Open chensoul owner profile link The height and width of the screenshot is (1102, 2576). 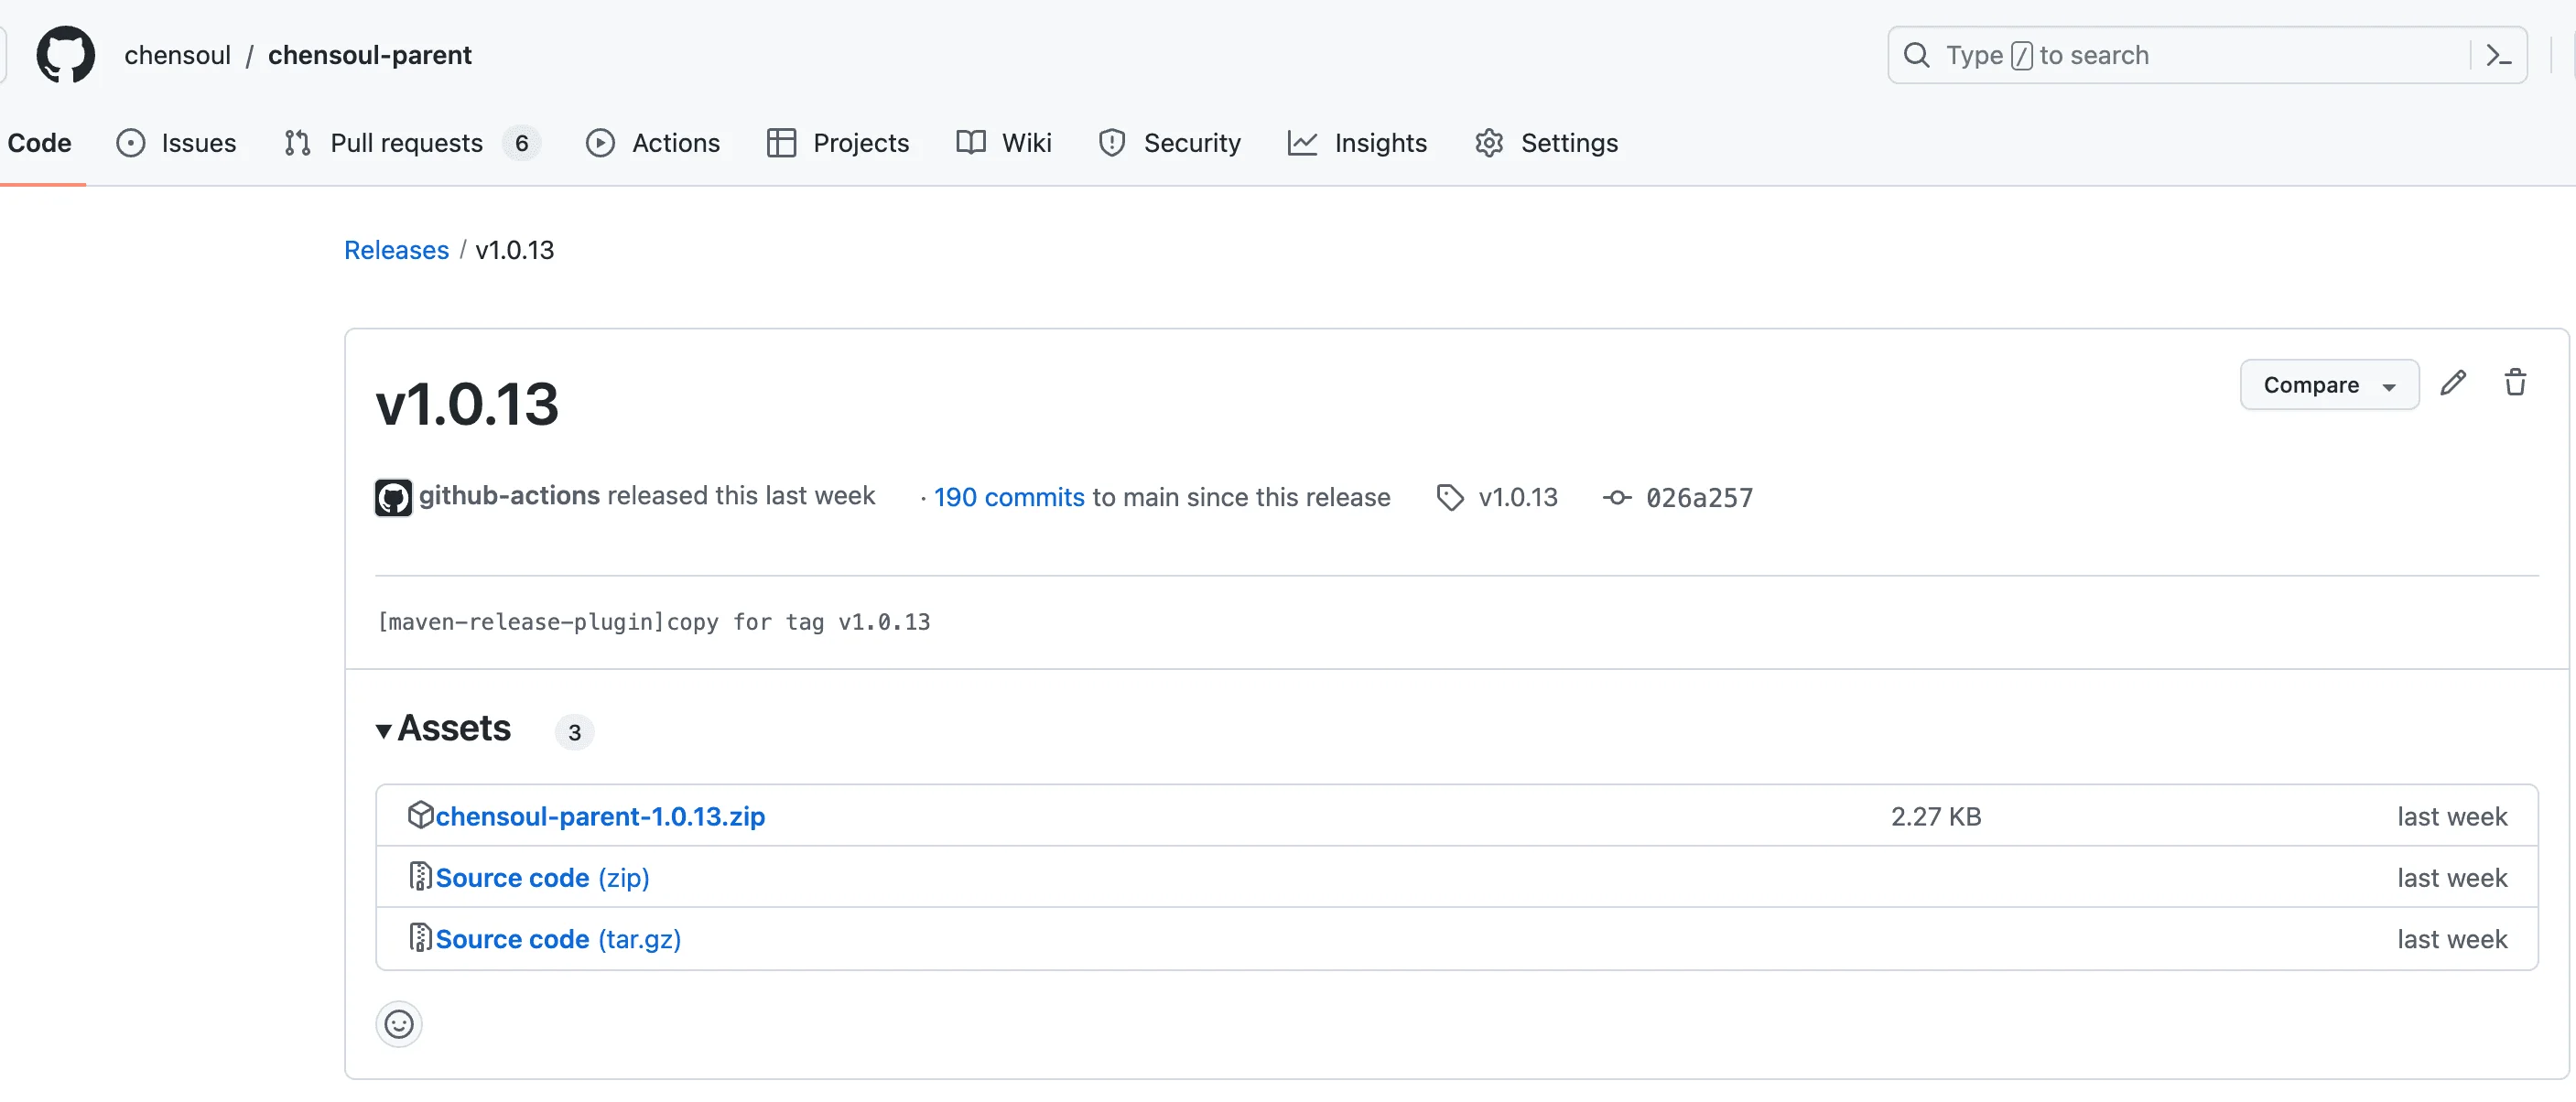point(177,55)
